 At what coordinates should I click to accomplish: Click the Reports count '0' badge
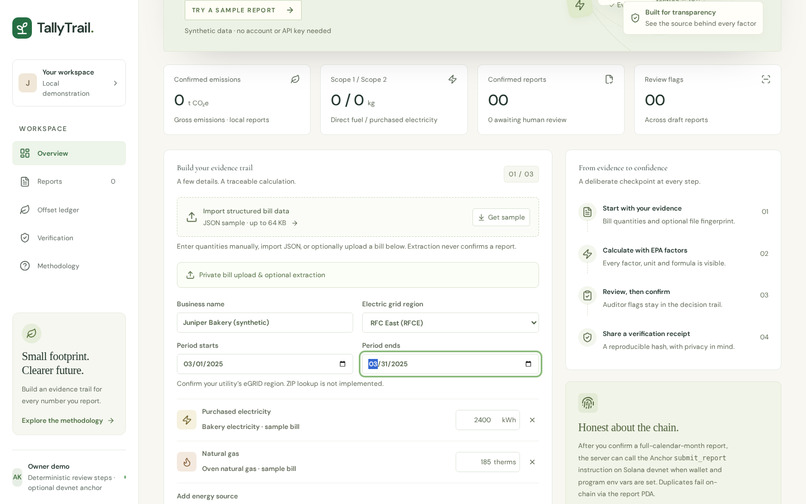click(x=113, y=182)
